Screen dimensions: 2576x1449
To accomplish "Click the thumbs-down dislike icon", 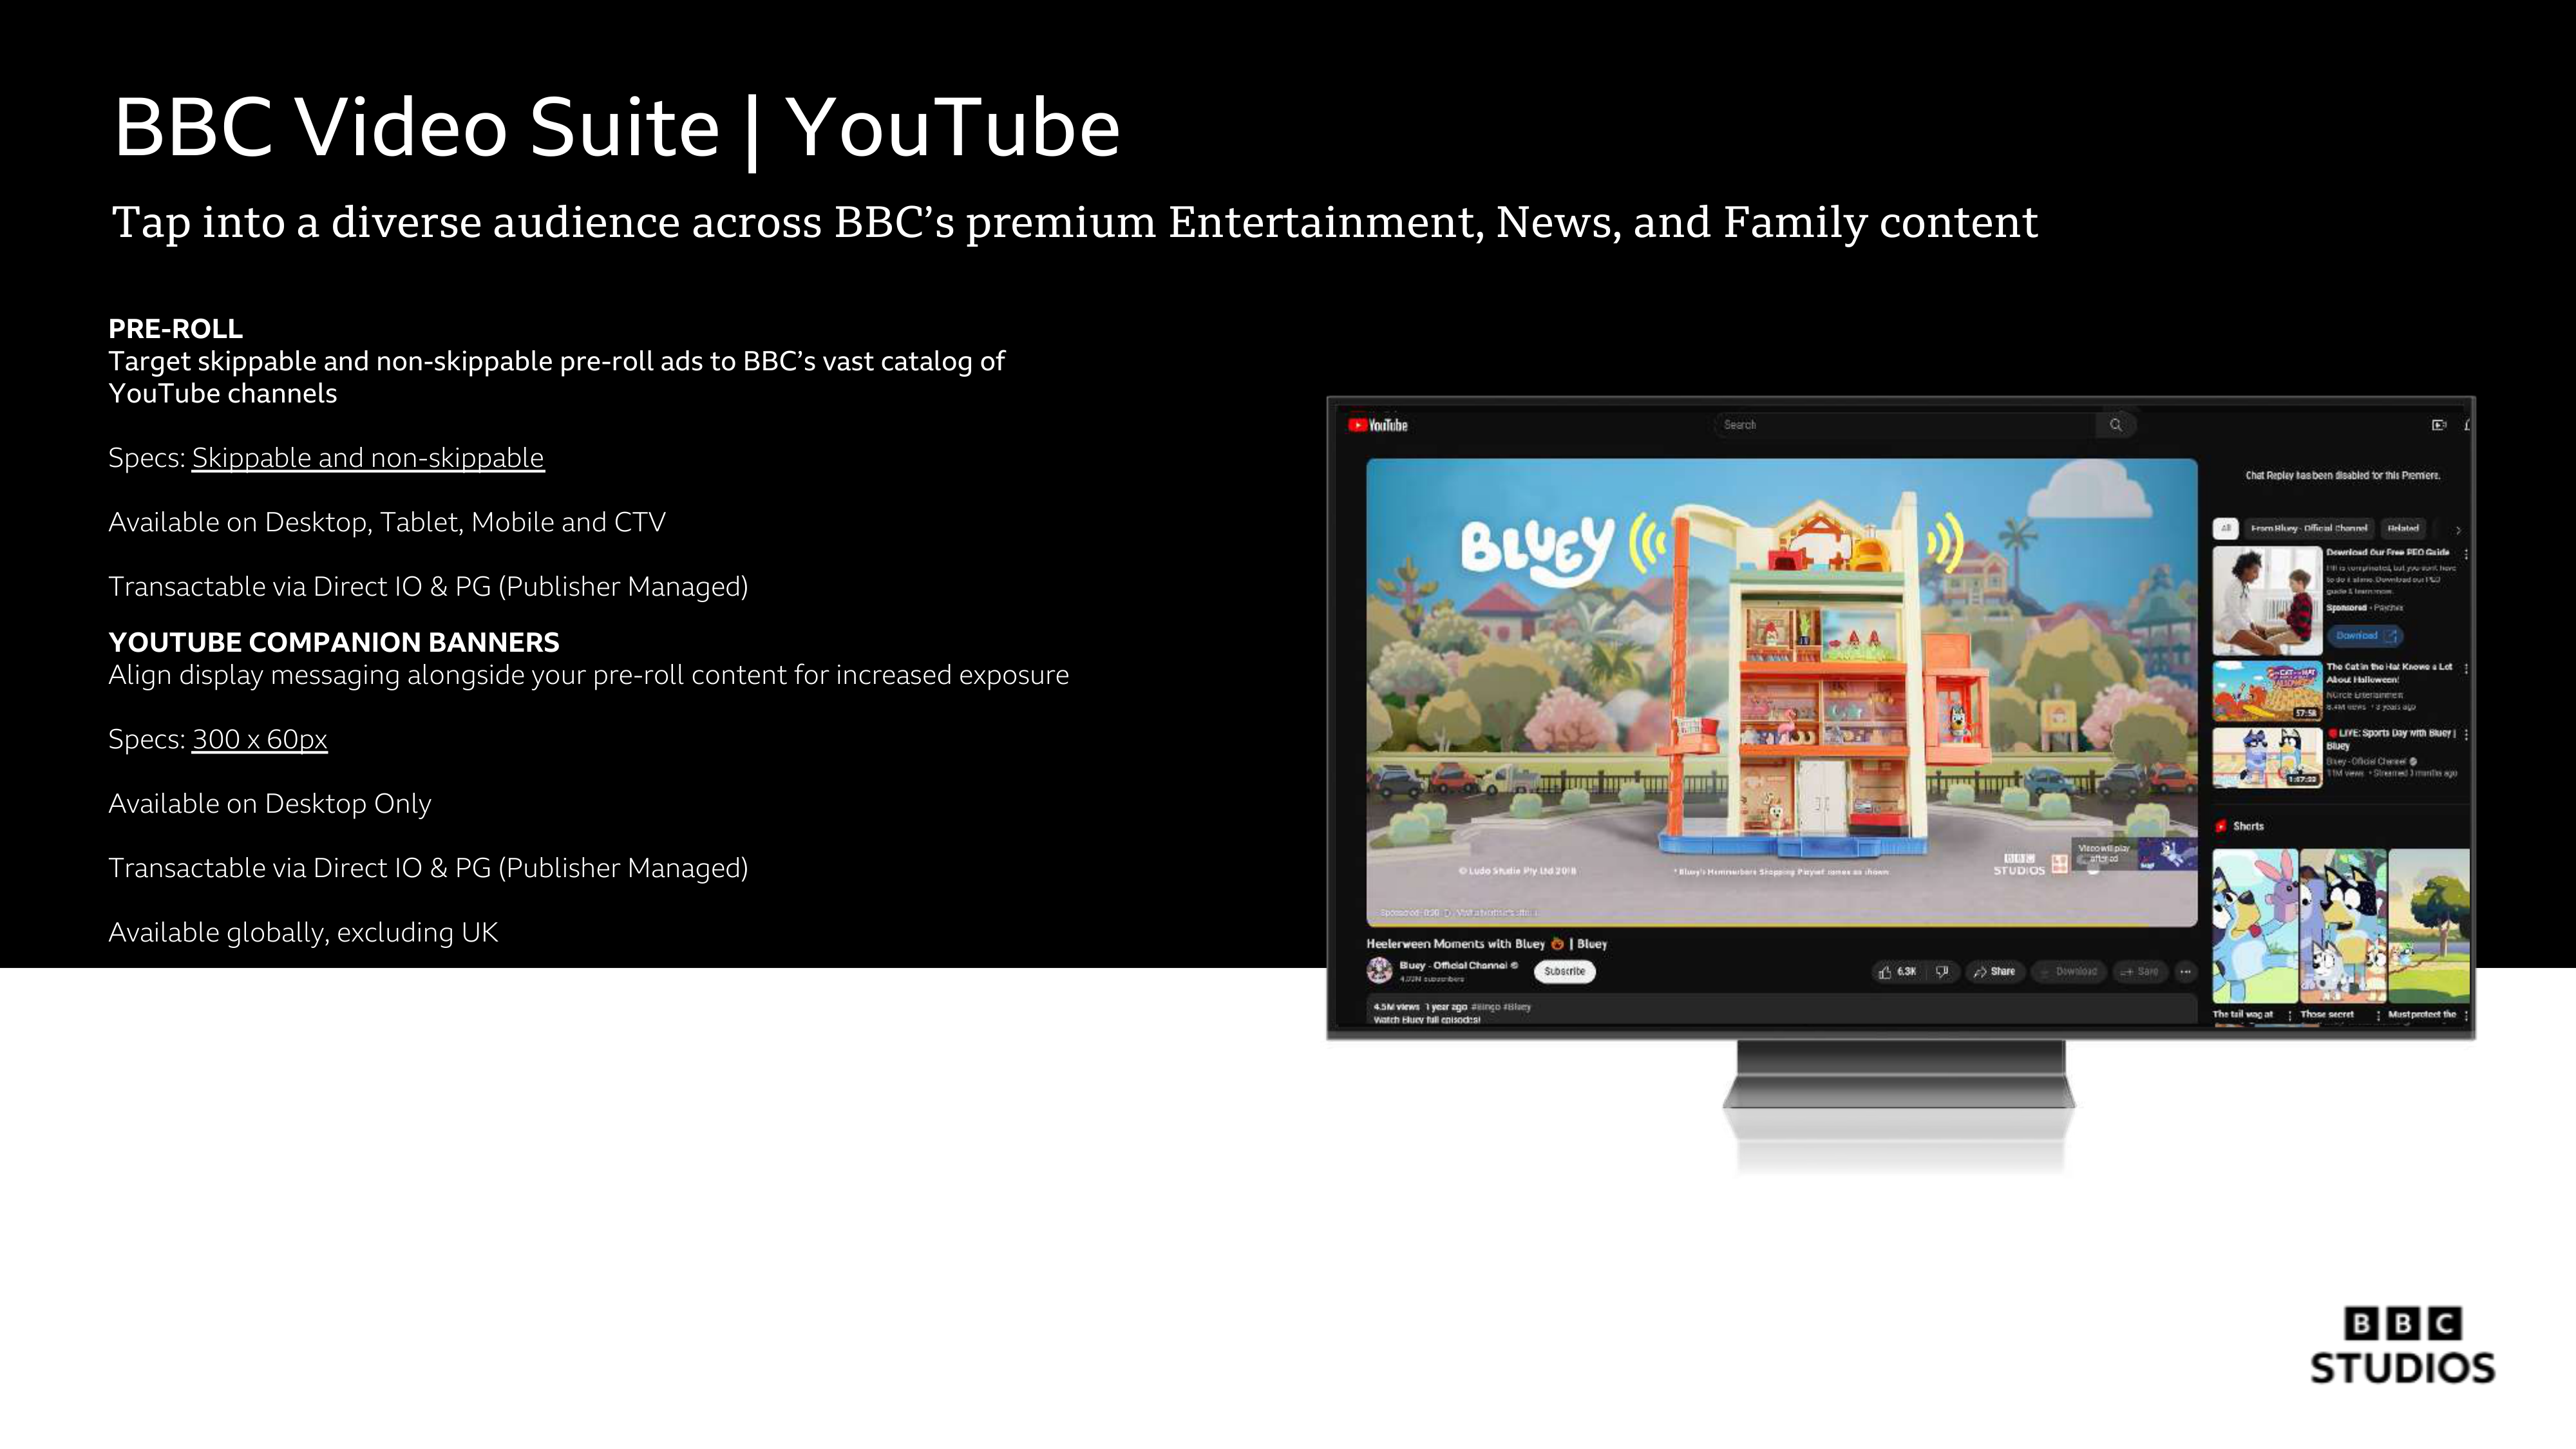I will tap(1941, 971).
